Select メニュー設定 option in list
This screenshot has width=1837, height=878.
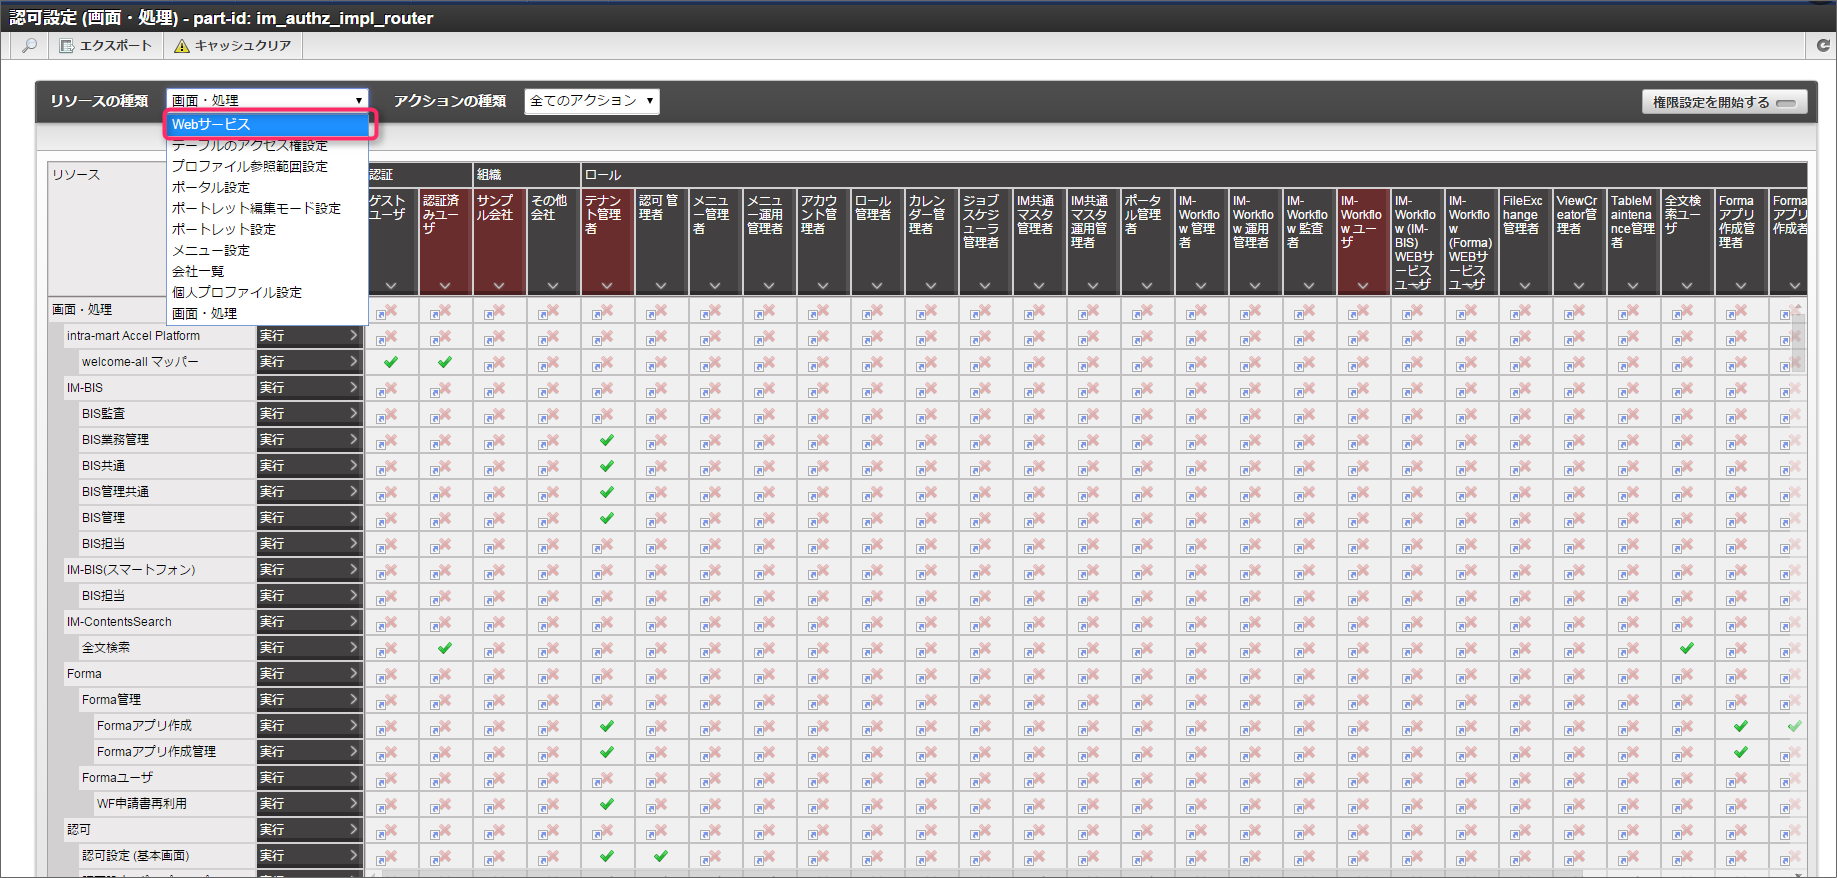pos(268,250)
